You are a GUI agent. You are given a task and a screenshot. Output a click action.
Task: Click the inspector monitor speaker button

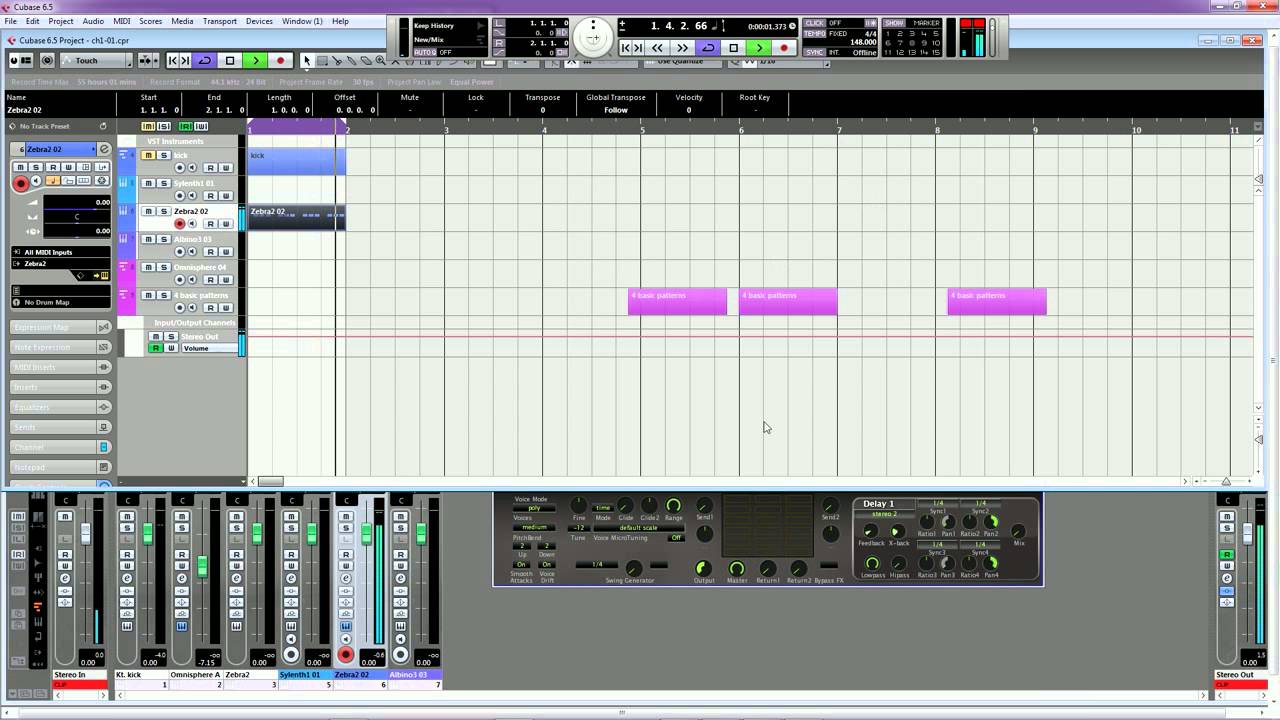click(x=36, y=181)
